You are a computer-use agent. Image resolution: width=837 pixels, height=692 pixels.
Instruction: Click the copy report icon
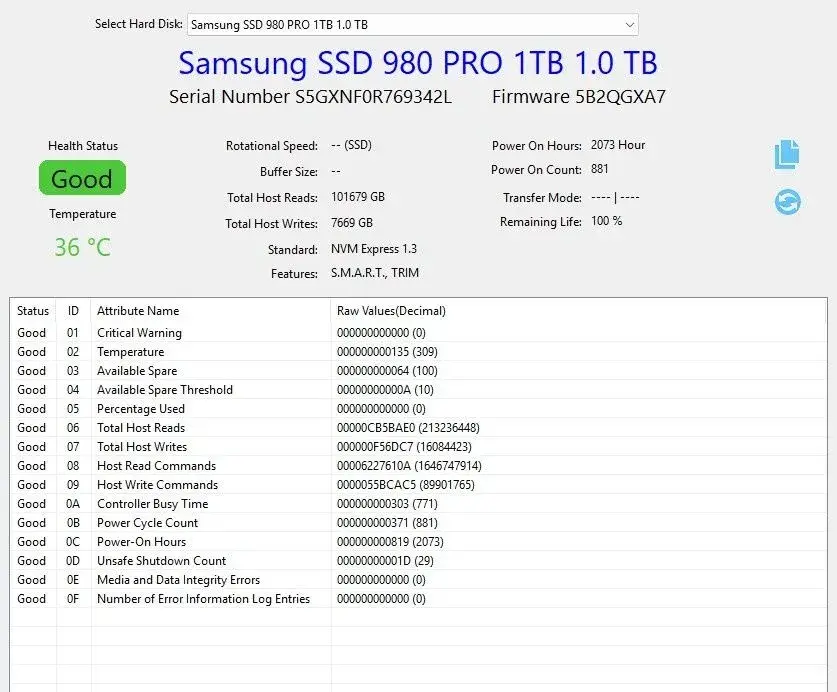tap(787, 154)
